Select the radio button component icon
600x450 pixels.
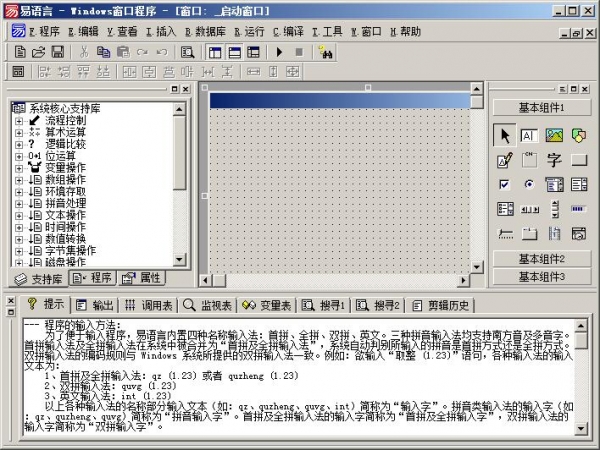pyautogui.click(x=529, y=185)
